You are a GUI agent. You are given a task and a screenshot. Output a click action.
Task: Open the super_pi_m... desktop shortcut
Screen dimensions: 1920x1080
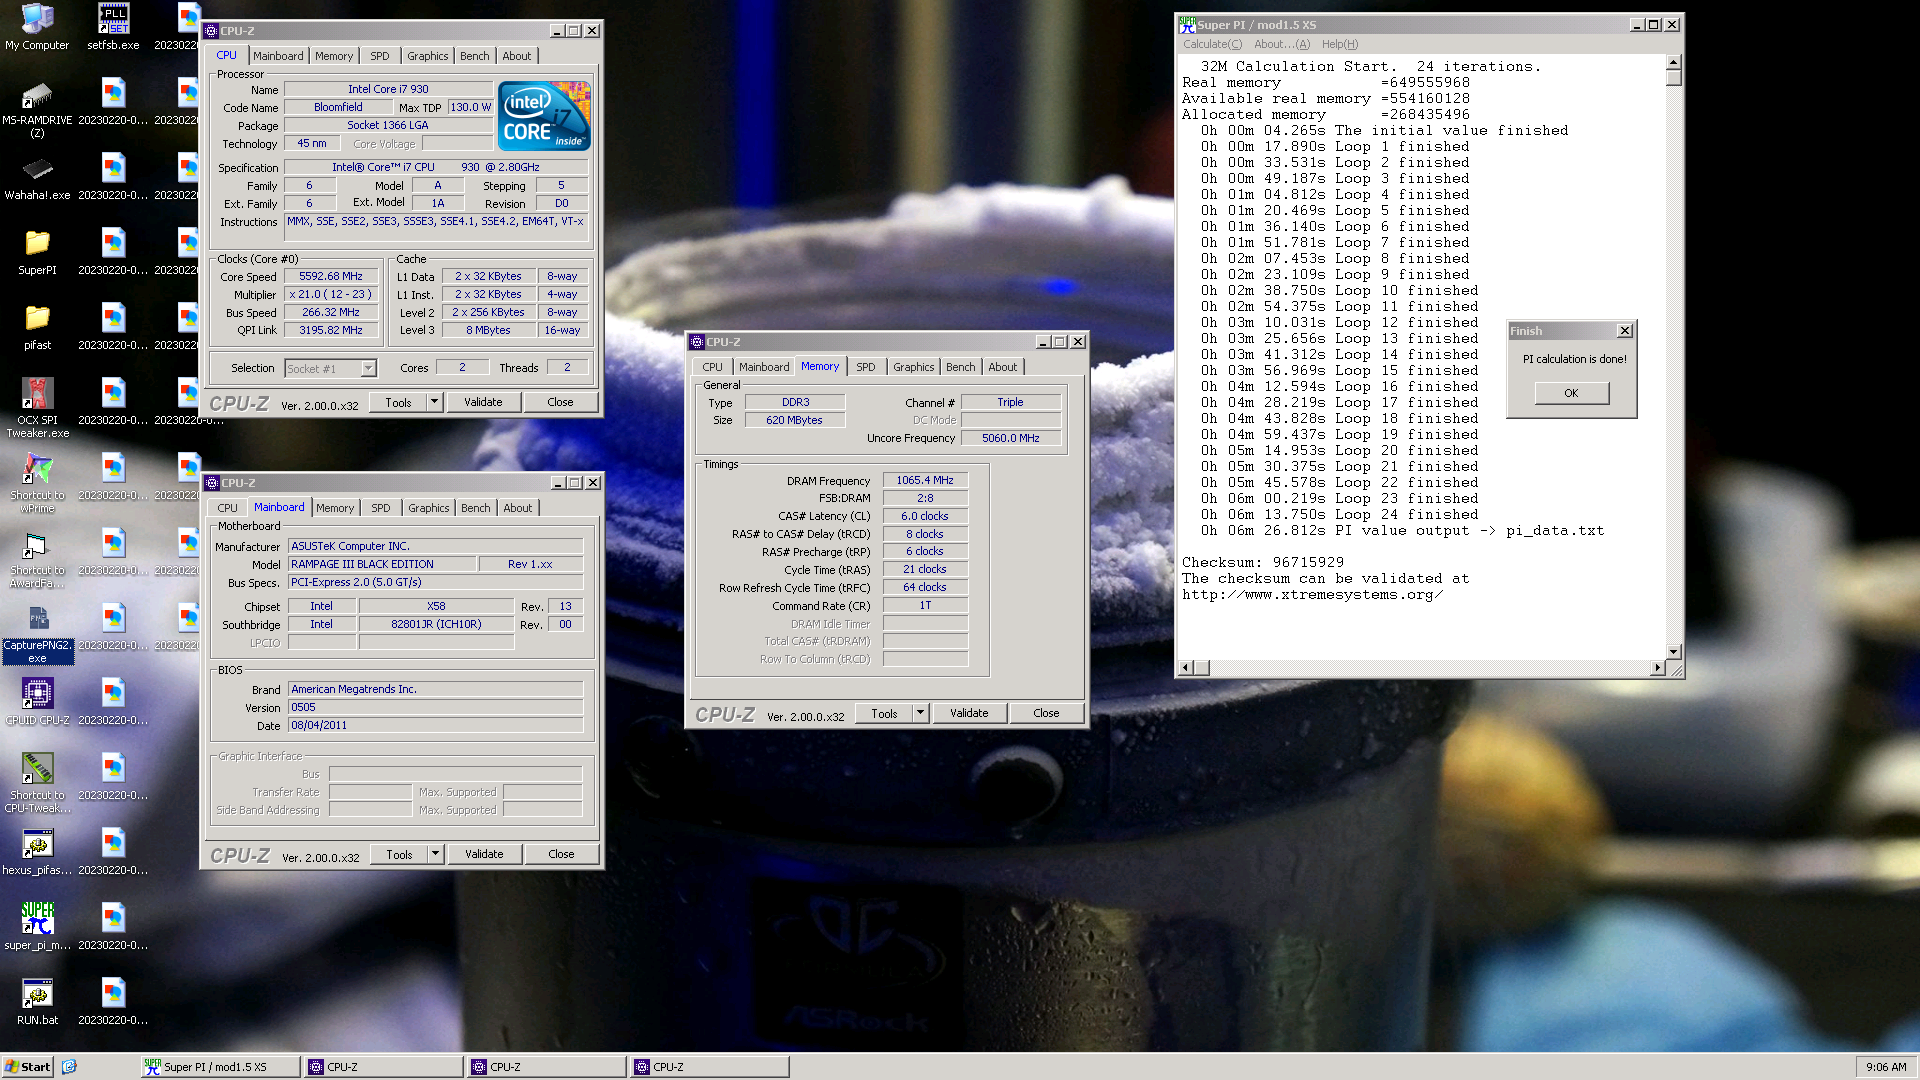[x=37, y=927]
